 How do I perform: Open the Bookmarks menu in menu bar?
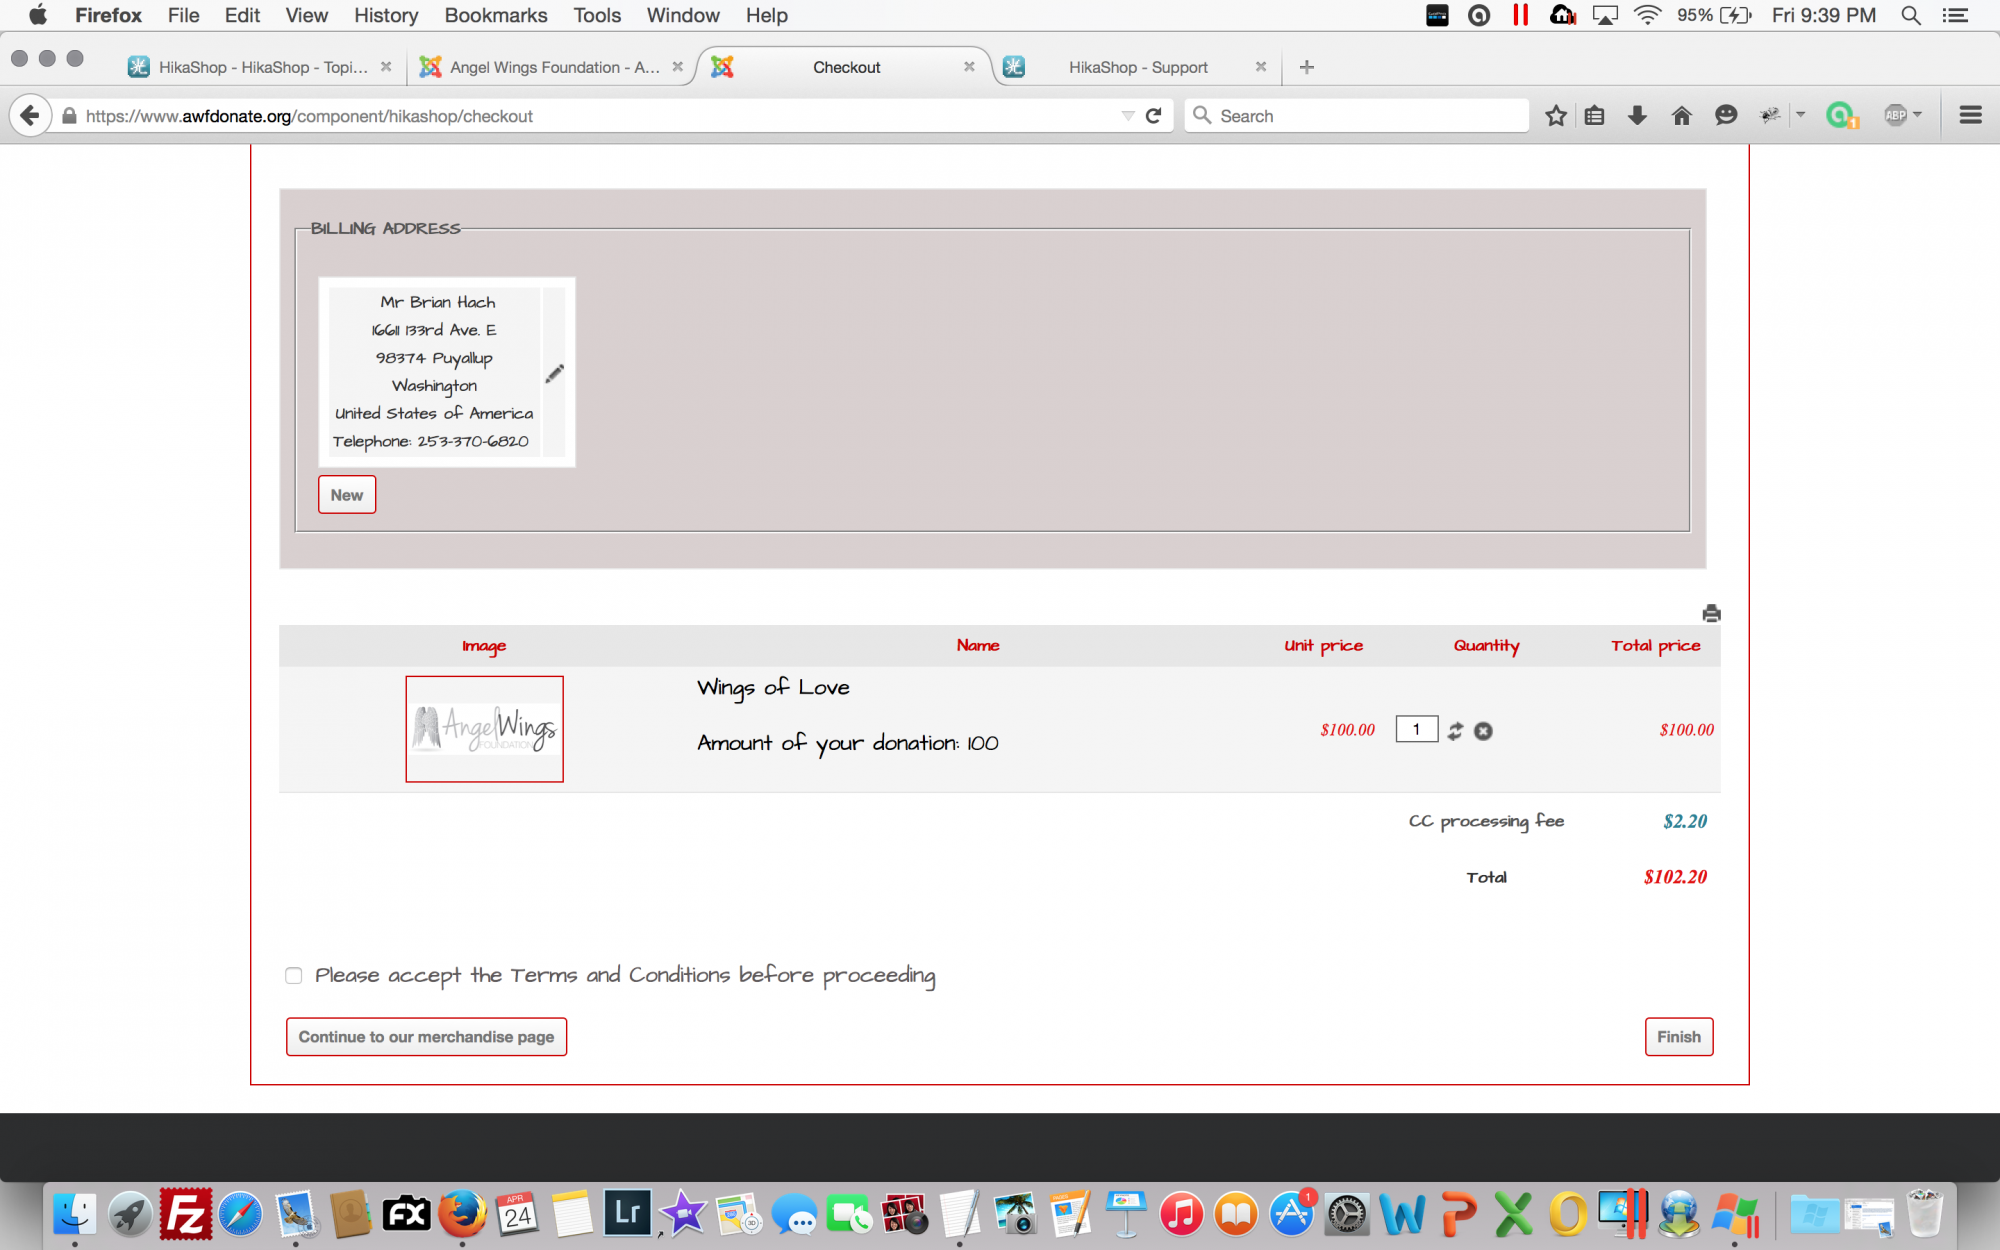click(495, 15)
